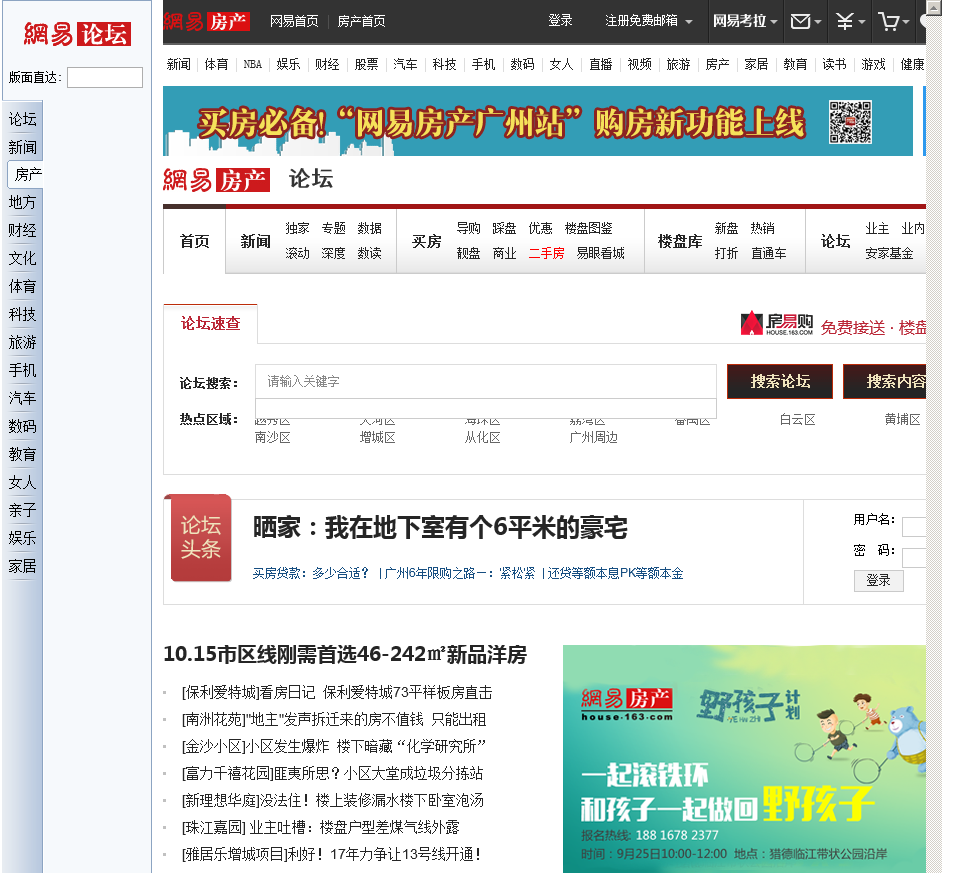Select 数码 in the left sidebar

pyautogui.click(x=23, y=427)
